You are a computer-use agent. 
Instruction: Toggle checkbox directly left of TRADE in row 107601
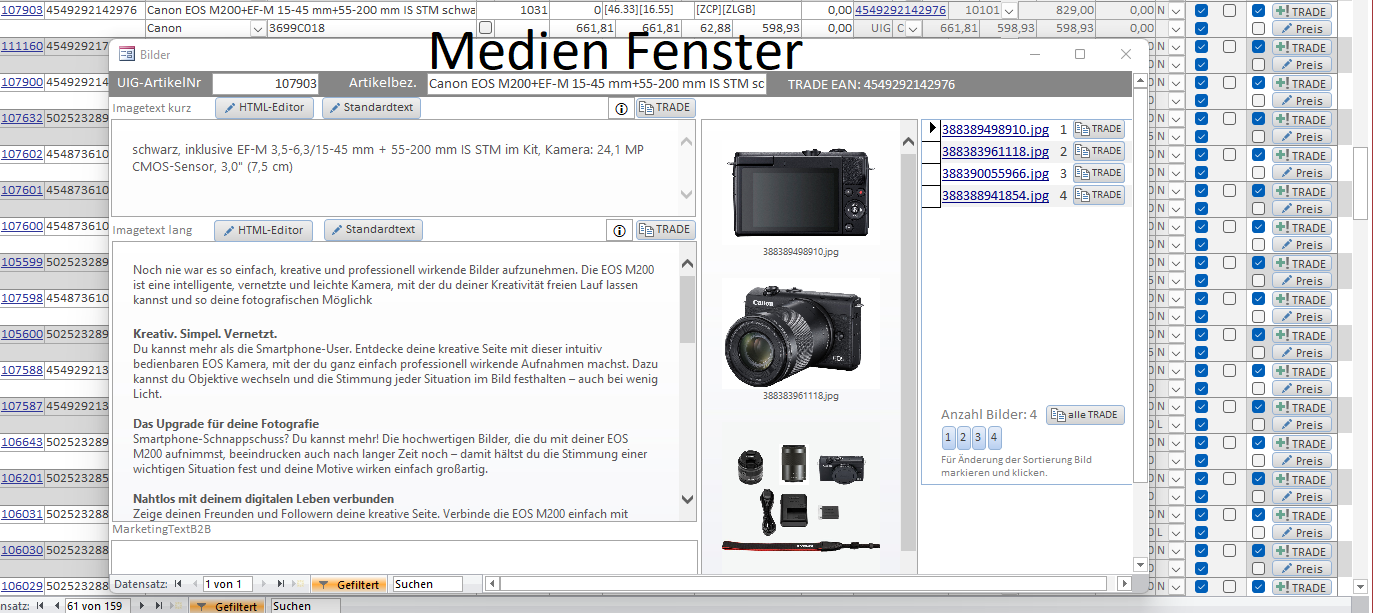(x=1258, y=191)
